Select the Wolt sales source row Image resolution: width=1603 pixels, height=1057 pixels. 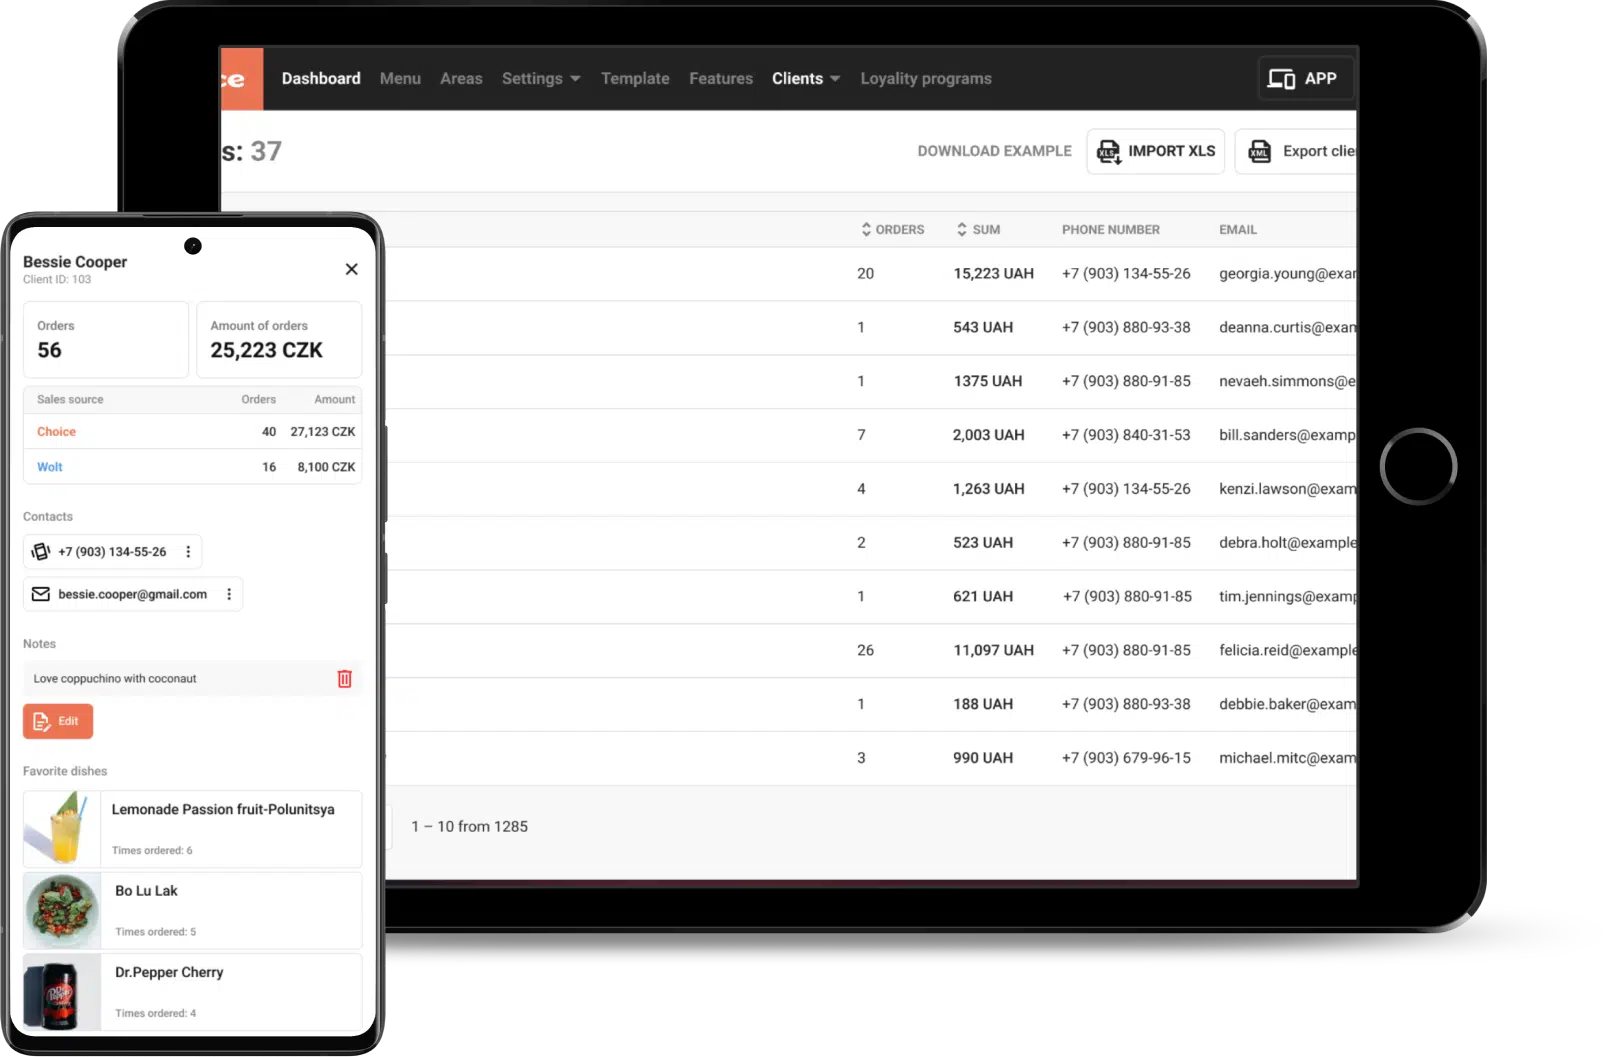coord(49,466)
